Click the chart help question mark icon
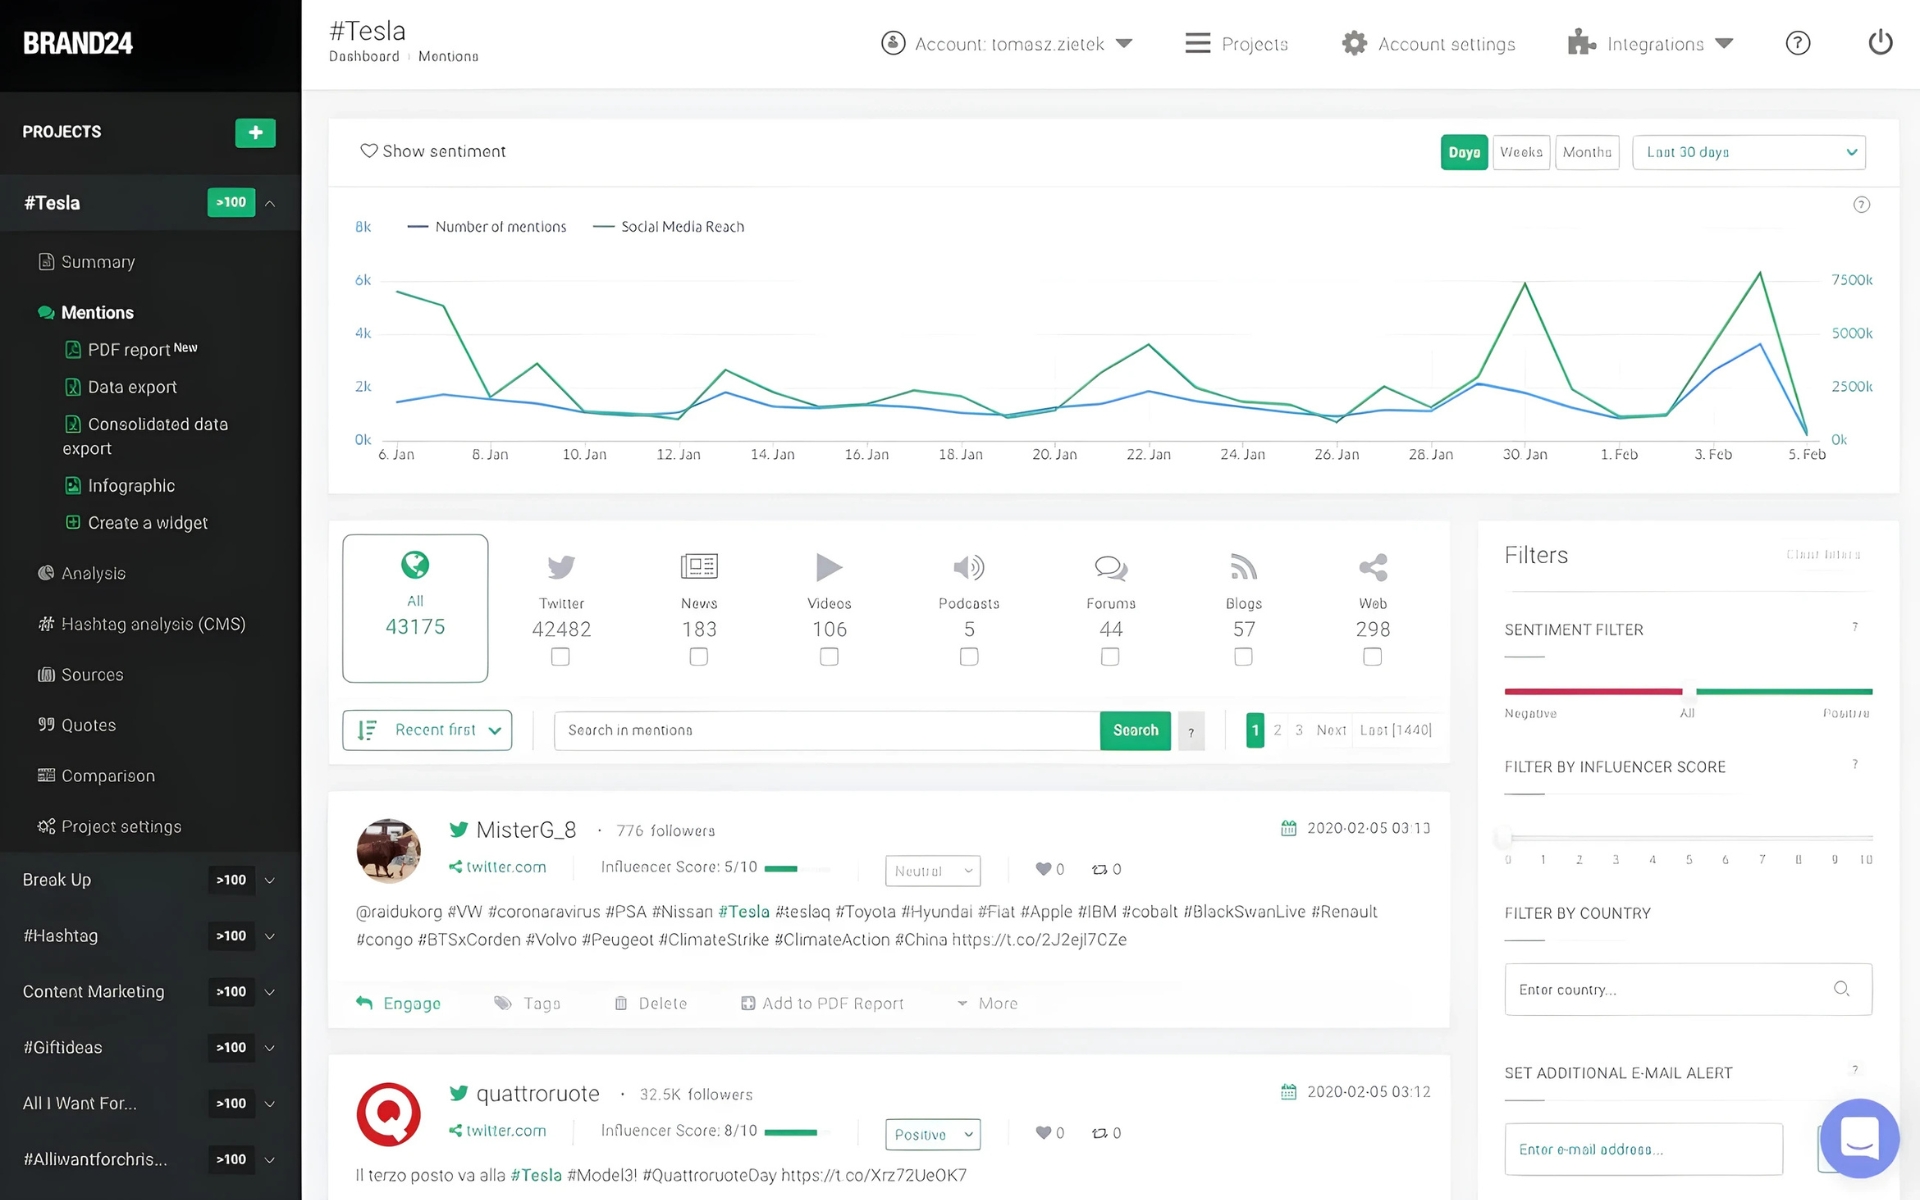 point(1861,205)
